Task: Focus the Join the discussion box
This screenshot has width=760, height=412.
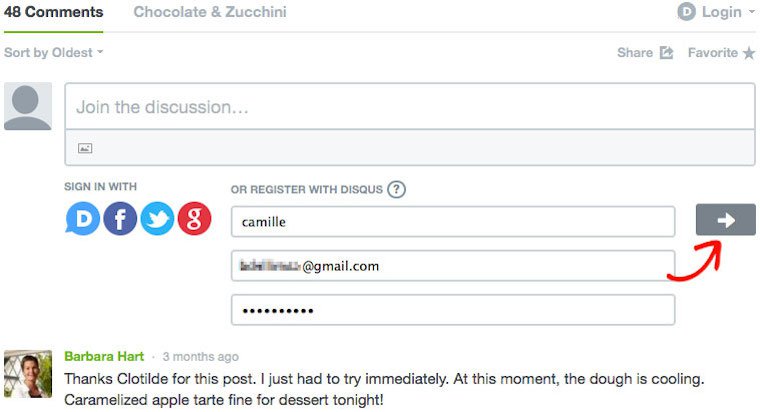Action: coord(410,107)
